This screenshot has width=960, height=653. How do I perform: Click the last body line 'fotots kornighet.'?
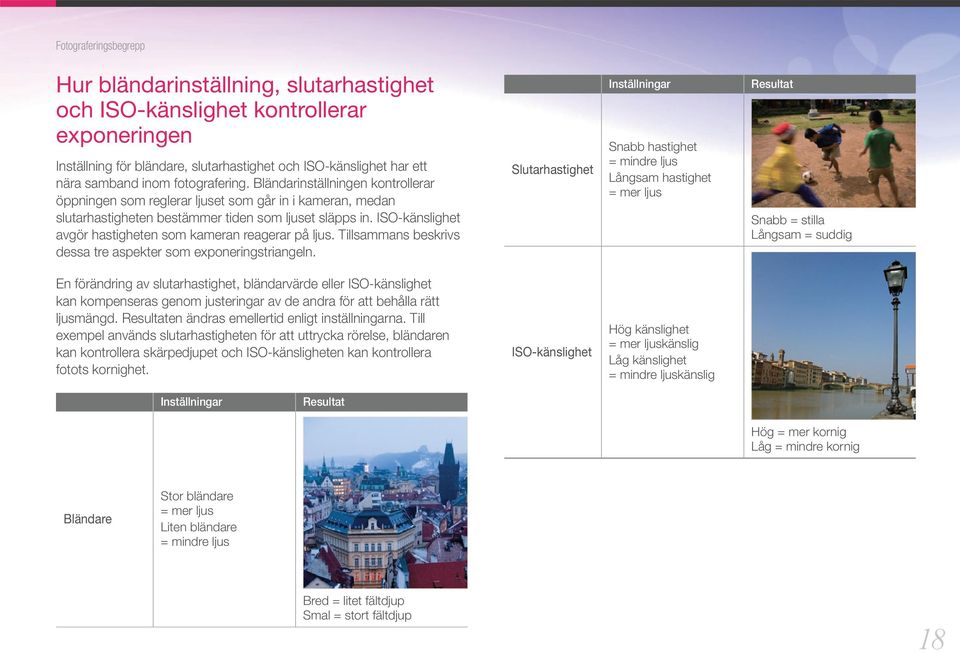[x=102, y=370]
